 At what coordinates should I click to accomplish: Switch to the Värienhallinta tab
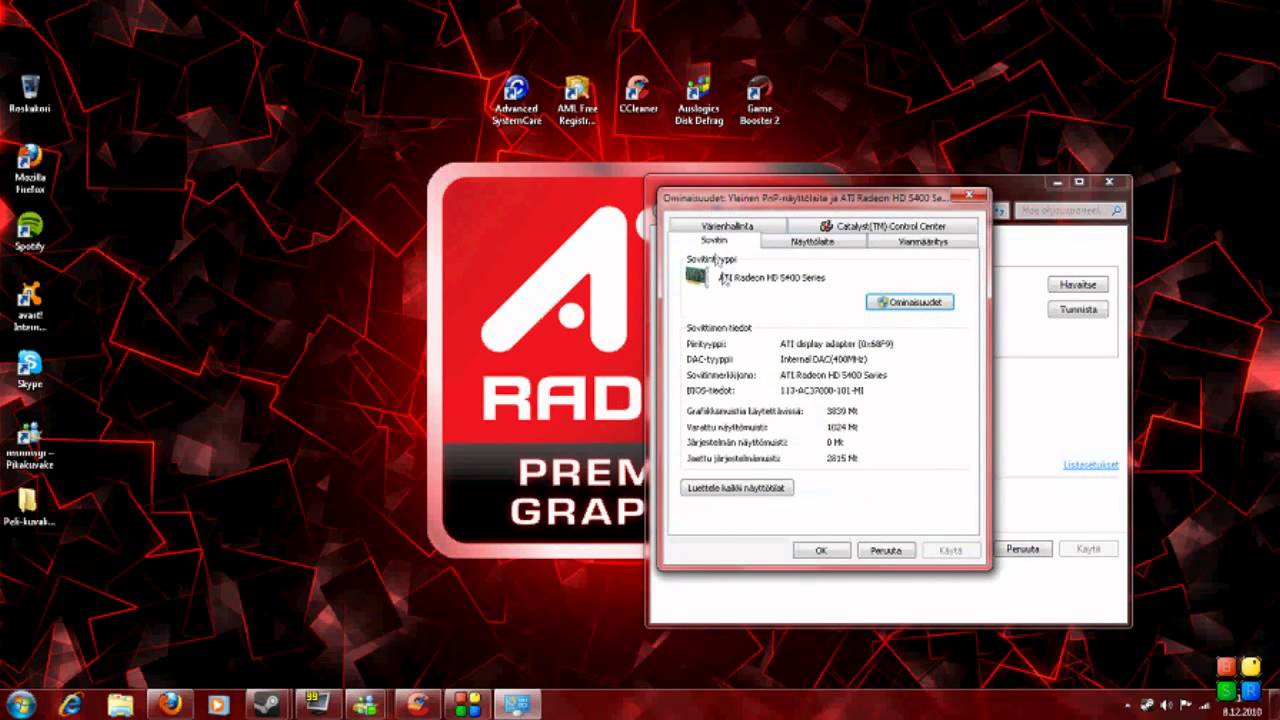click(727, 226)
